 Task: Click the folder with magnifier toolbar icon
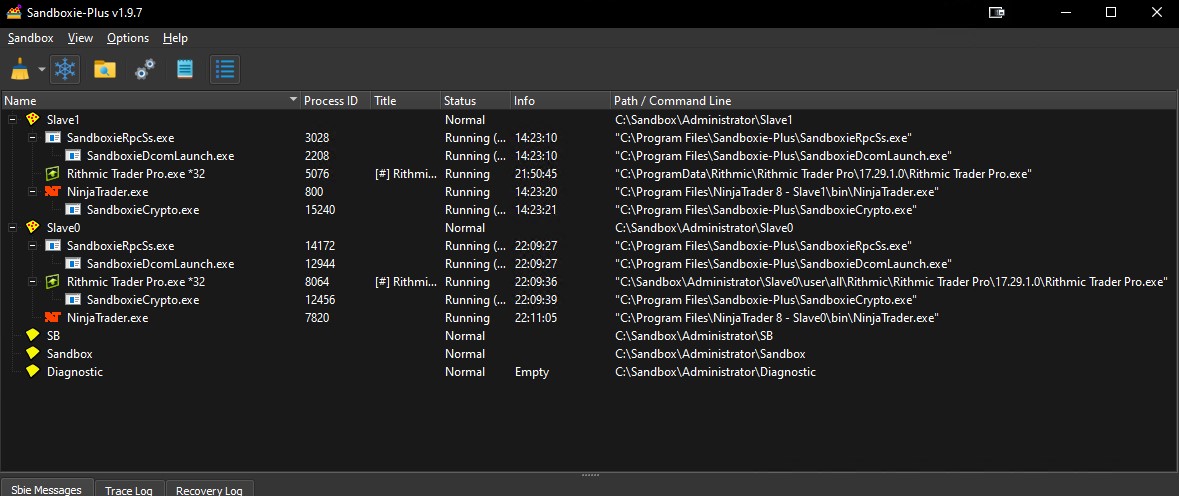(x=105, y=70)
